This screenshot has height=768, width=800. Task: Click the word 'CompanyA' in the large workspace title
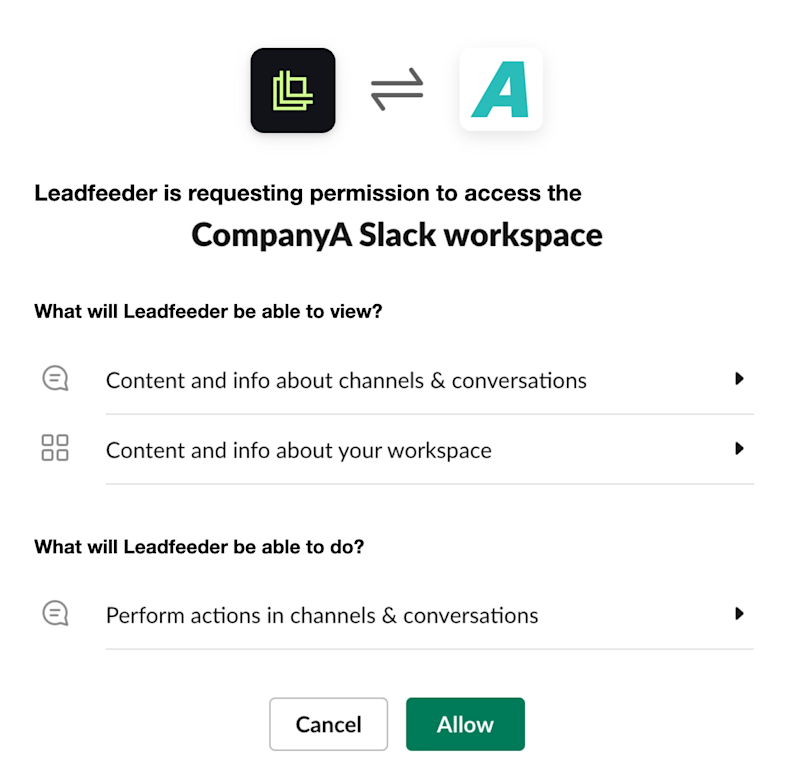click(271, 235)
